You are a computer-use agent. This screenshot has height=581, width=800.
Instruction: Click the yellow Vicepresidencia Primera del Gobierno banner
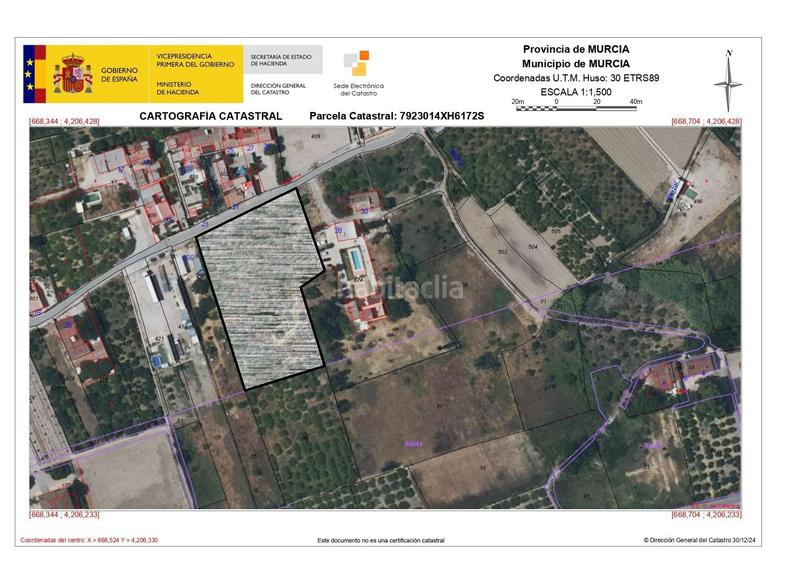pos(196,74)
